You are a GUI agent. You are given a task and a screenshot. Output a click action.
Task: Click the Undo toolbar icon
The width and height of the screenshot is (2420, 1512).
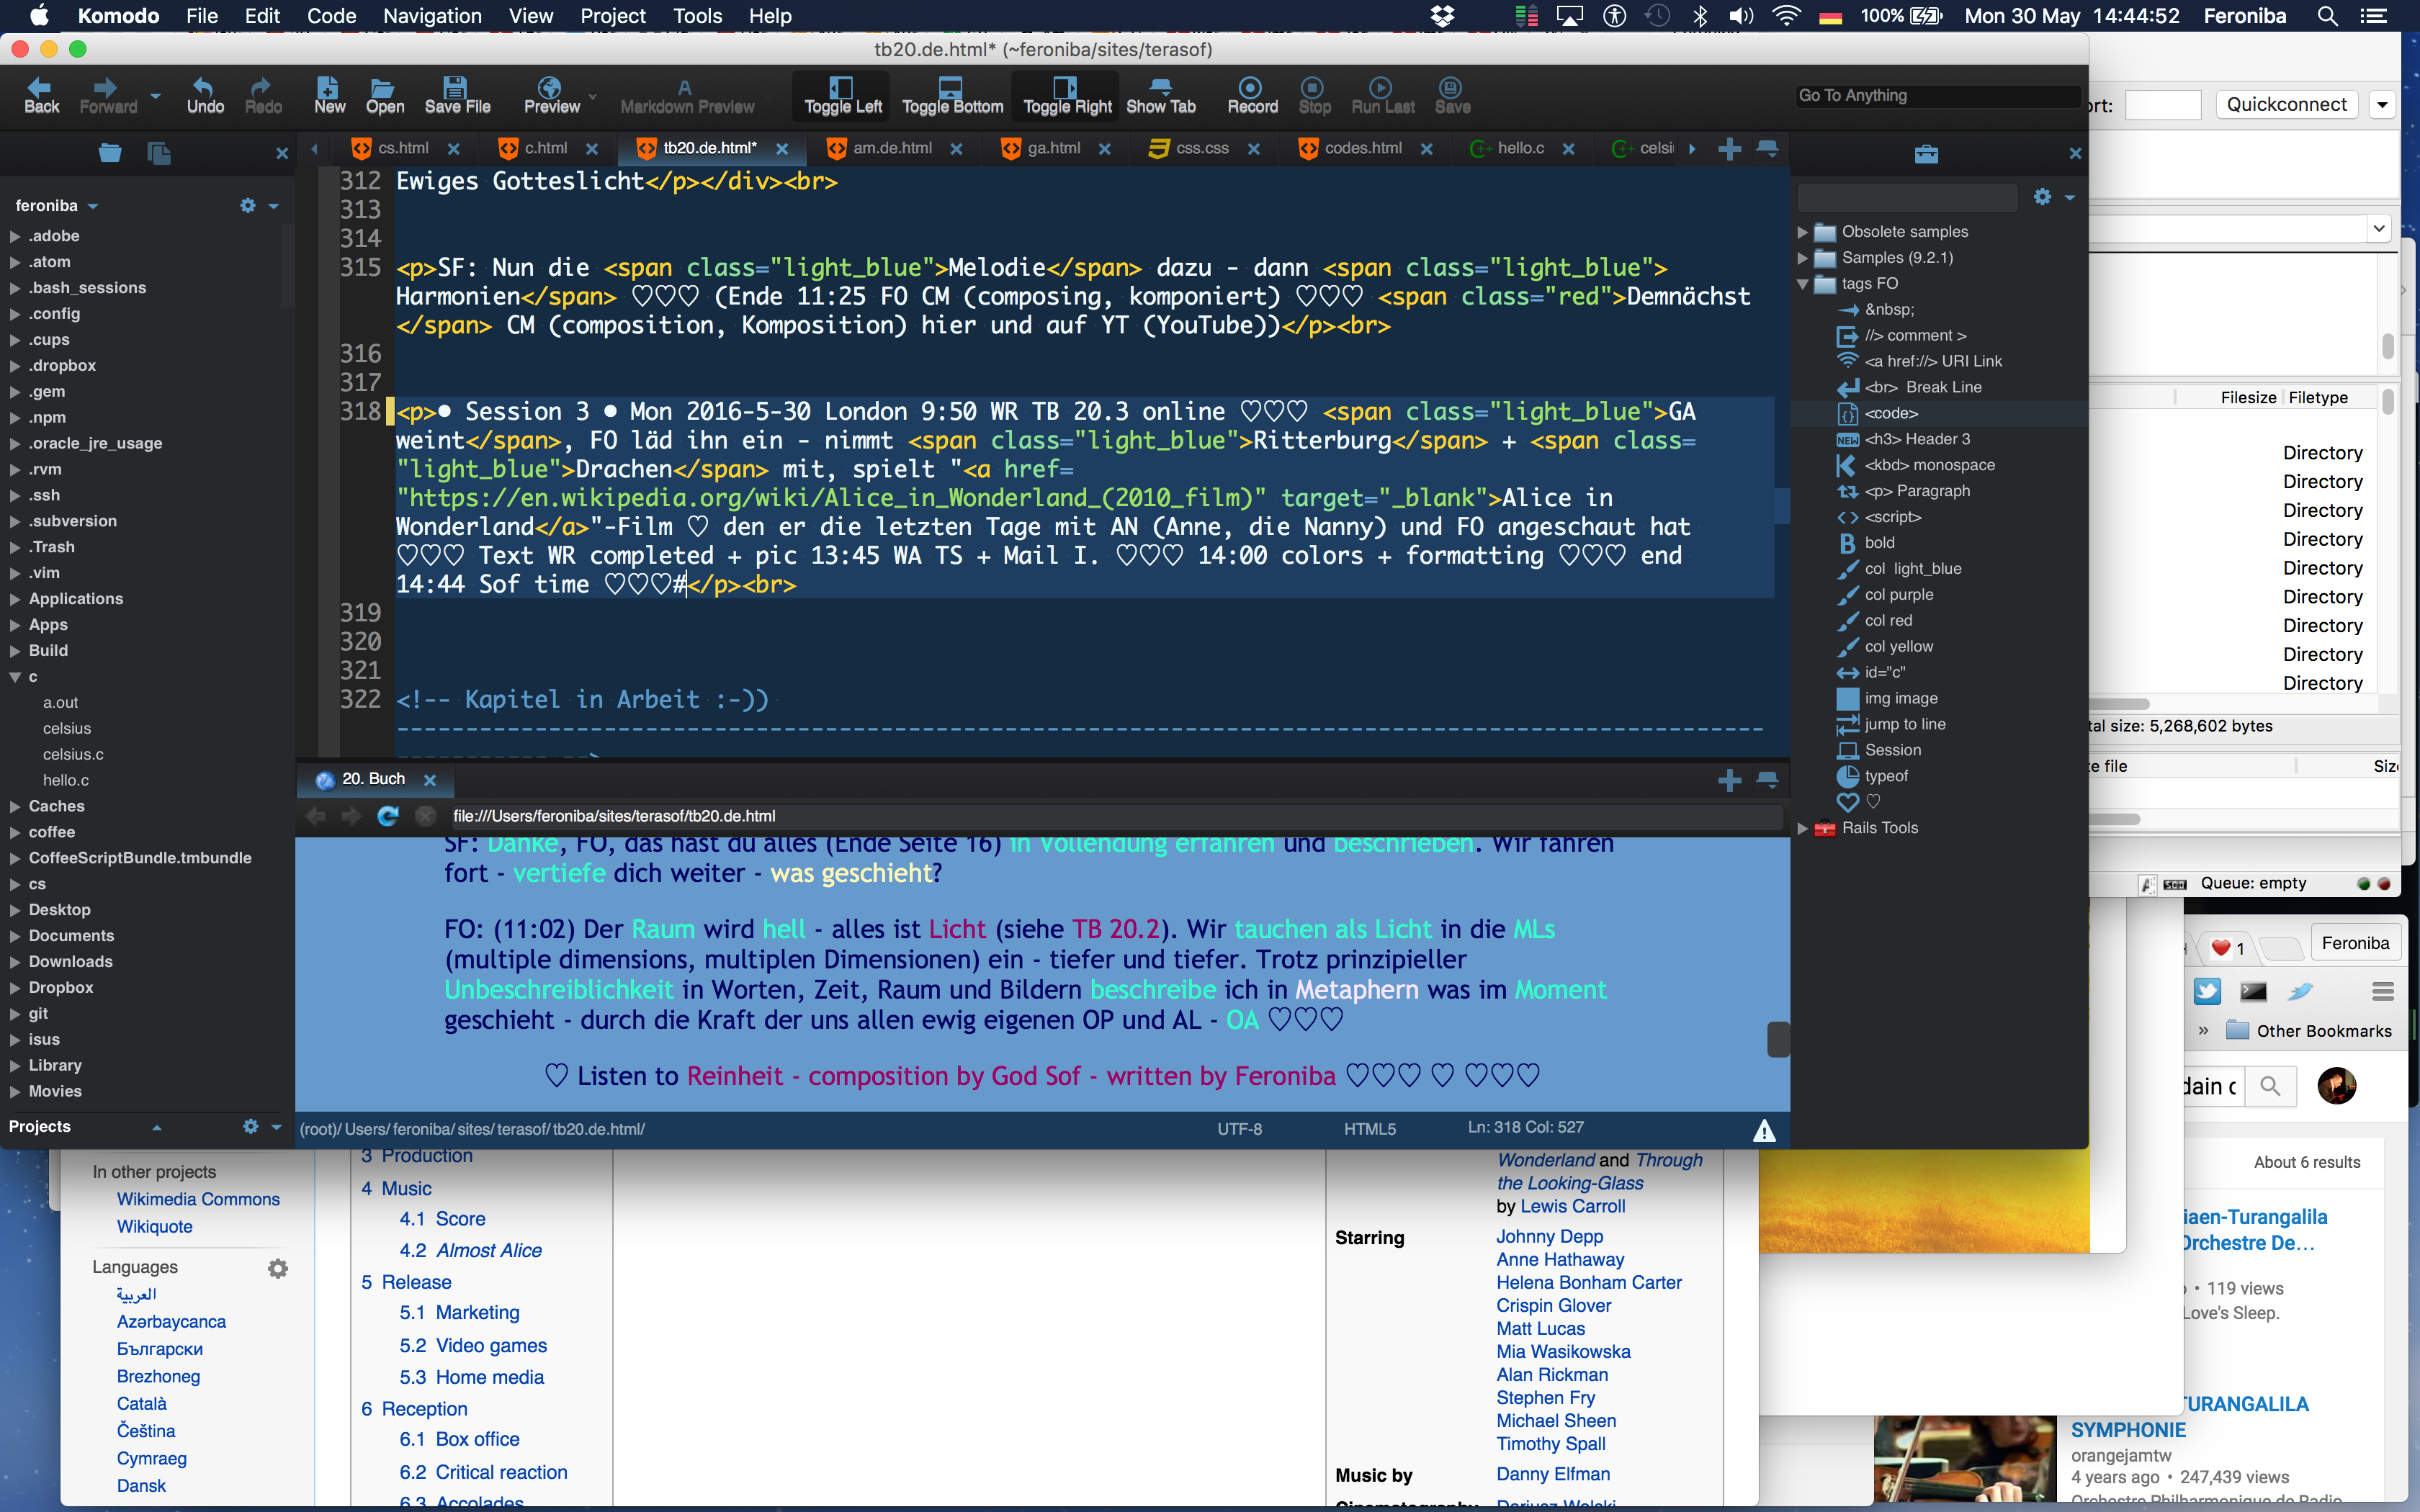[x=205, y=95]
